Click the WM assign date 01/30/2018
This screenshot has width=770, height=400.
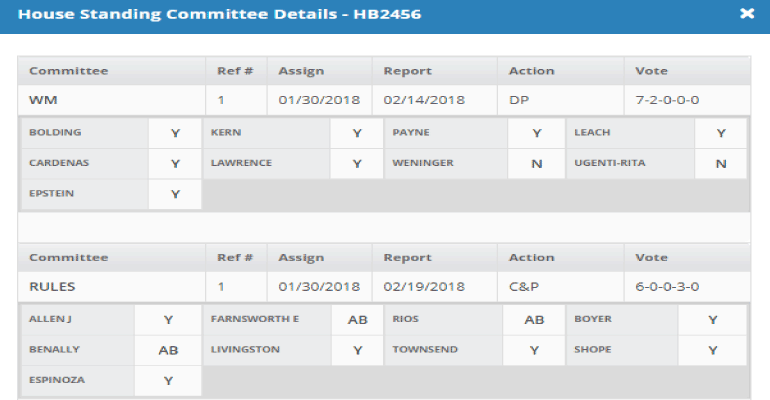pyautogui.click(x=316, y=100)
